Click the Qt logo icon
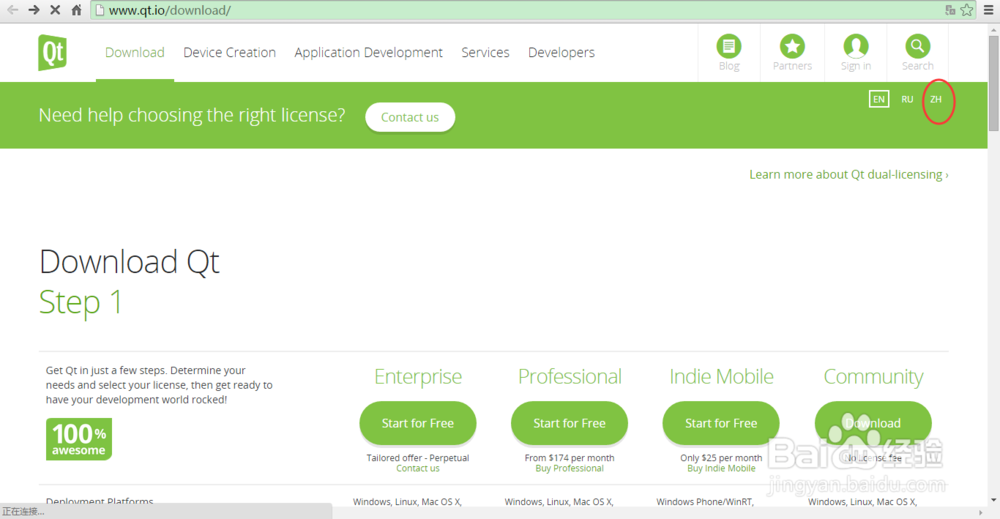This screenshot has height=519, width=1000. [52, 52]
